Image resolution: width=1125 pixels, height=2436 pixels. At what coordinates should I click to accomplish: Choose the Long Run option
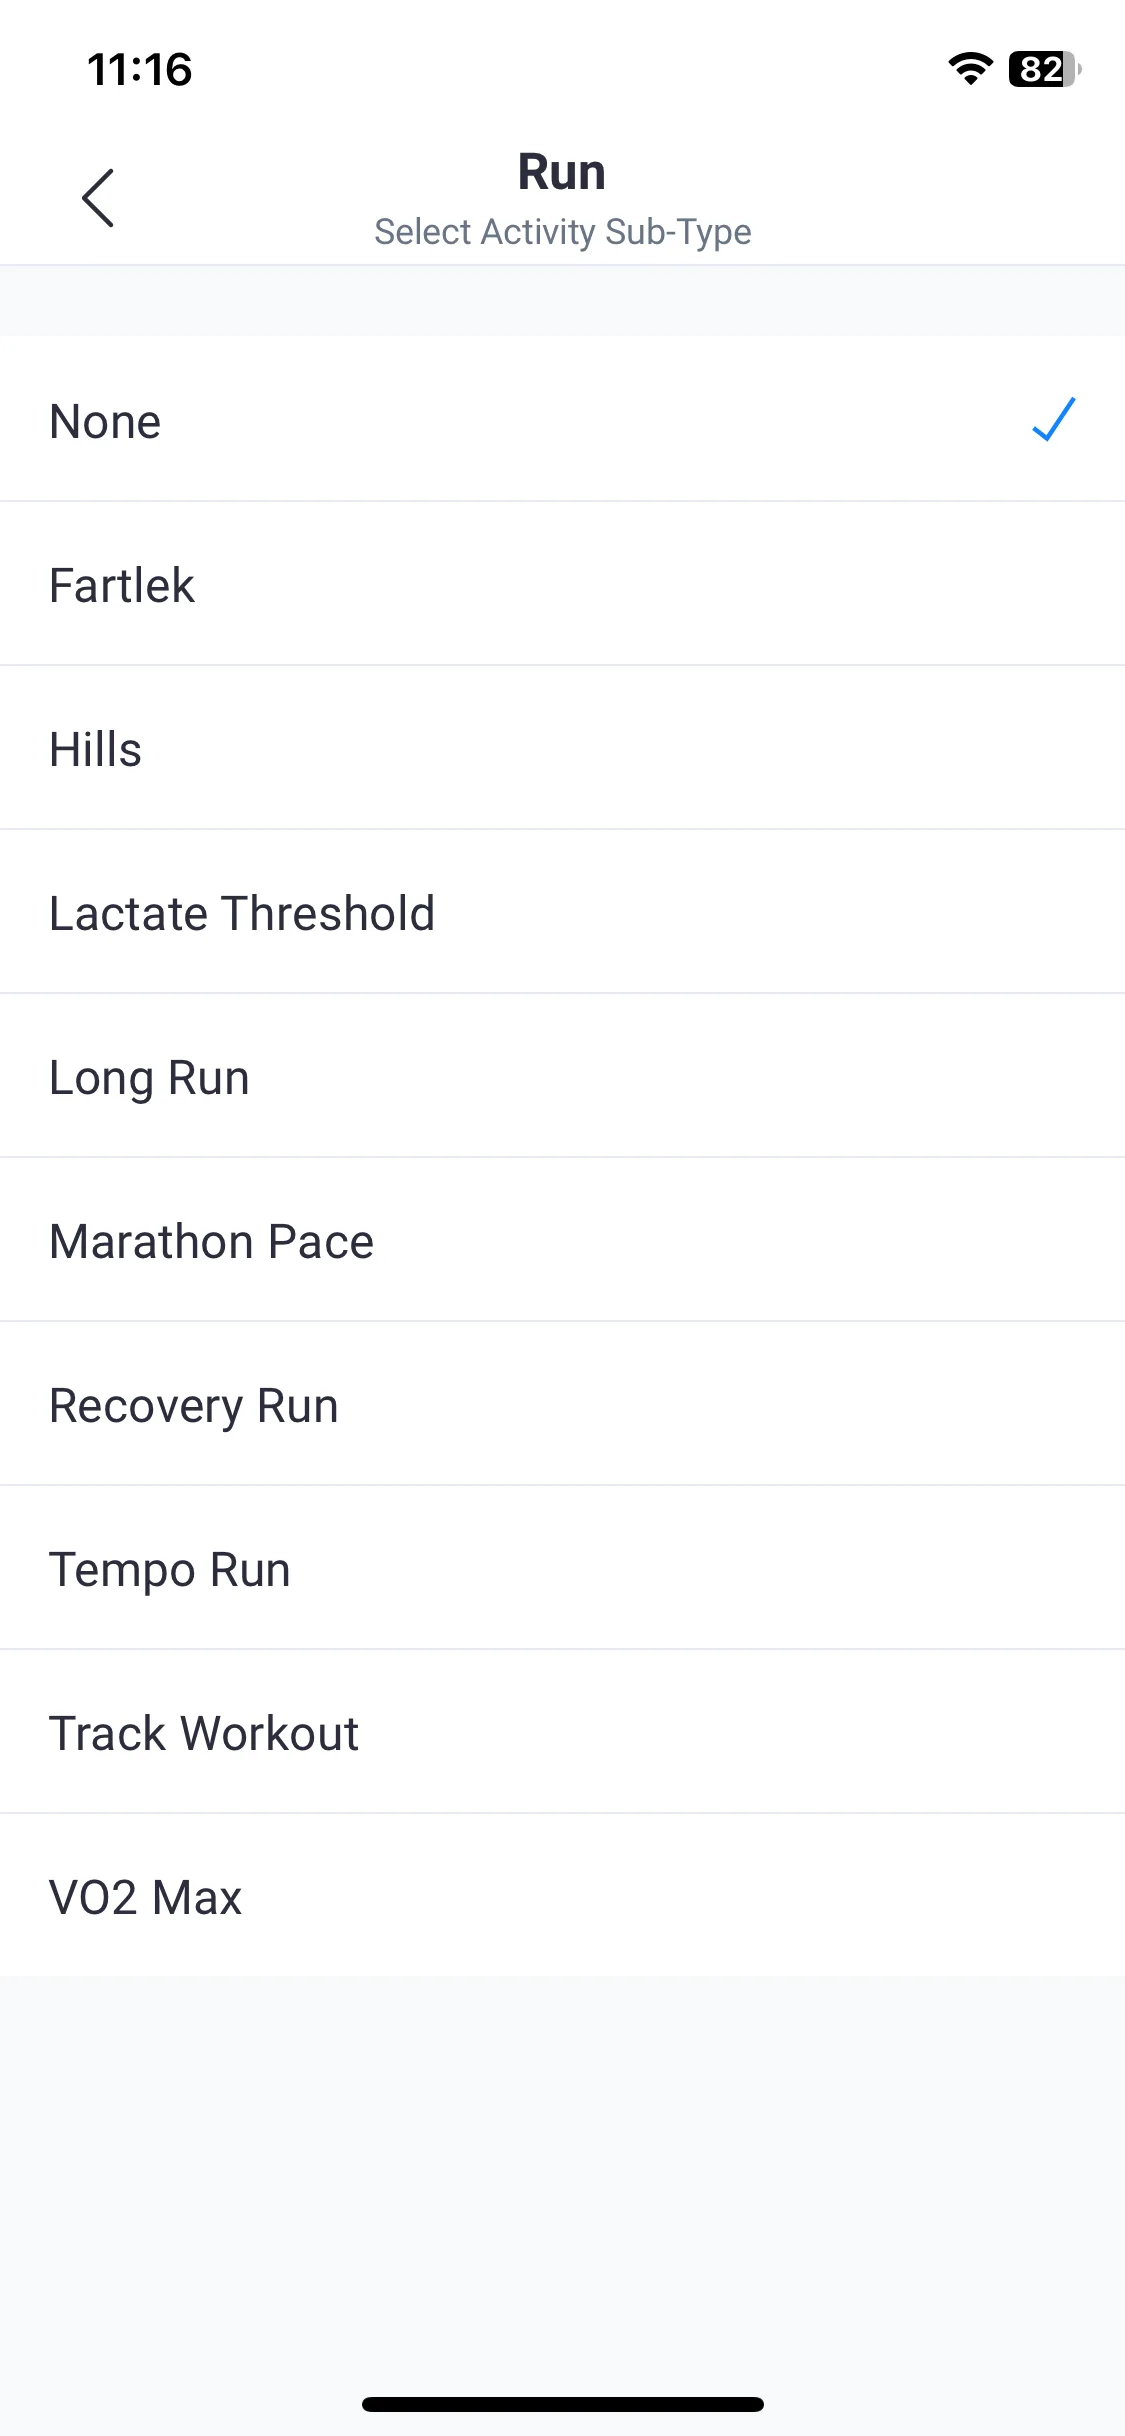coord(562,1076)
